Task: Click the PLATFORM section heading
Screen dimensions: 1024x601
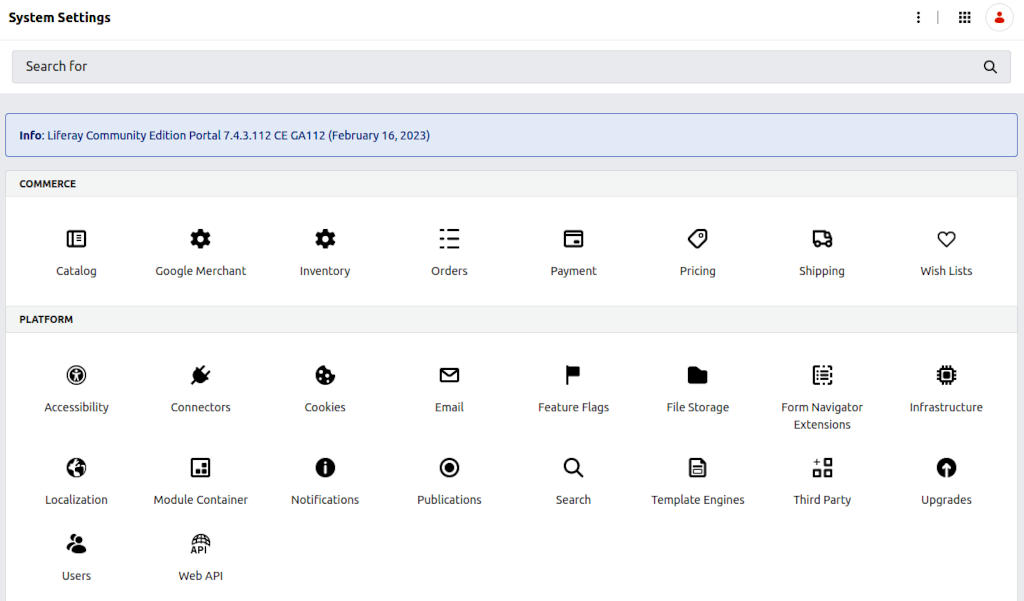Action: click(46, 319)
